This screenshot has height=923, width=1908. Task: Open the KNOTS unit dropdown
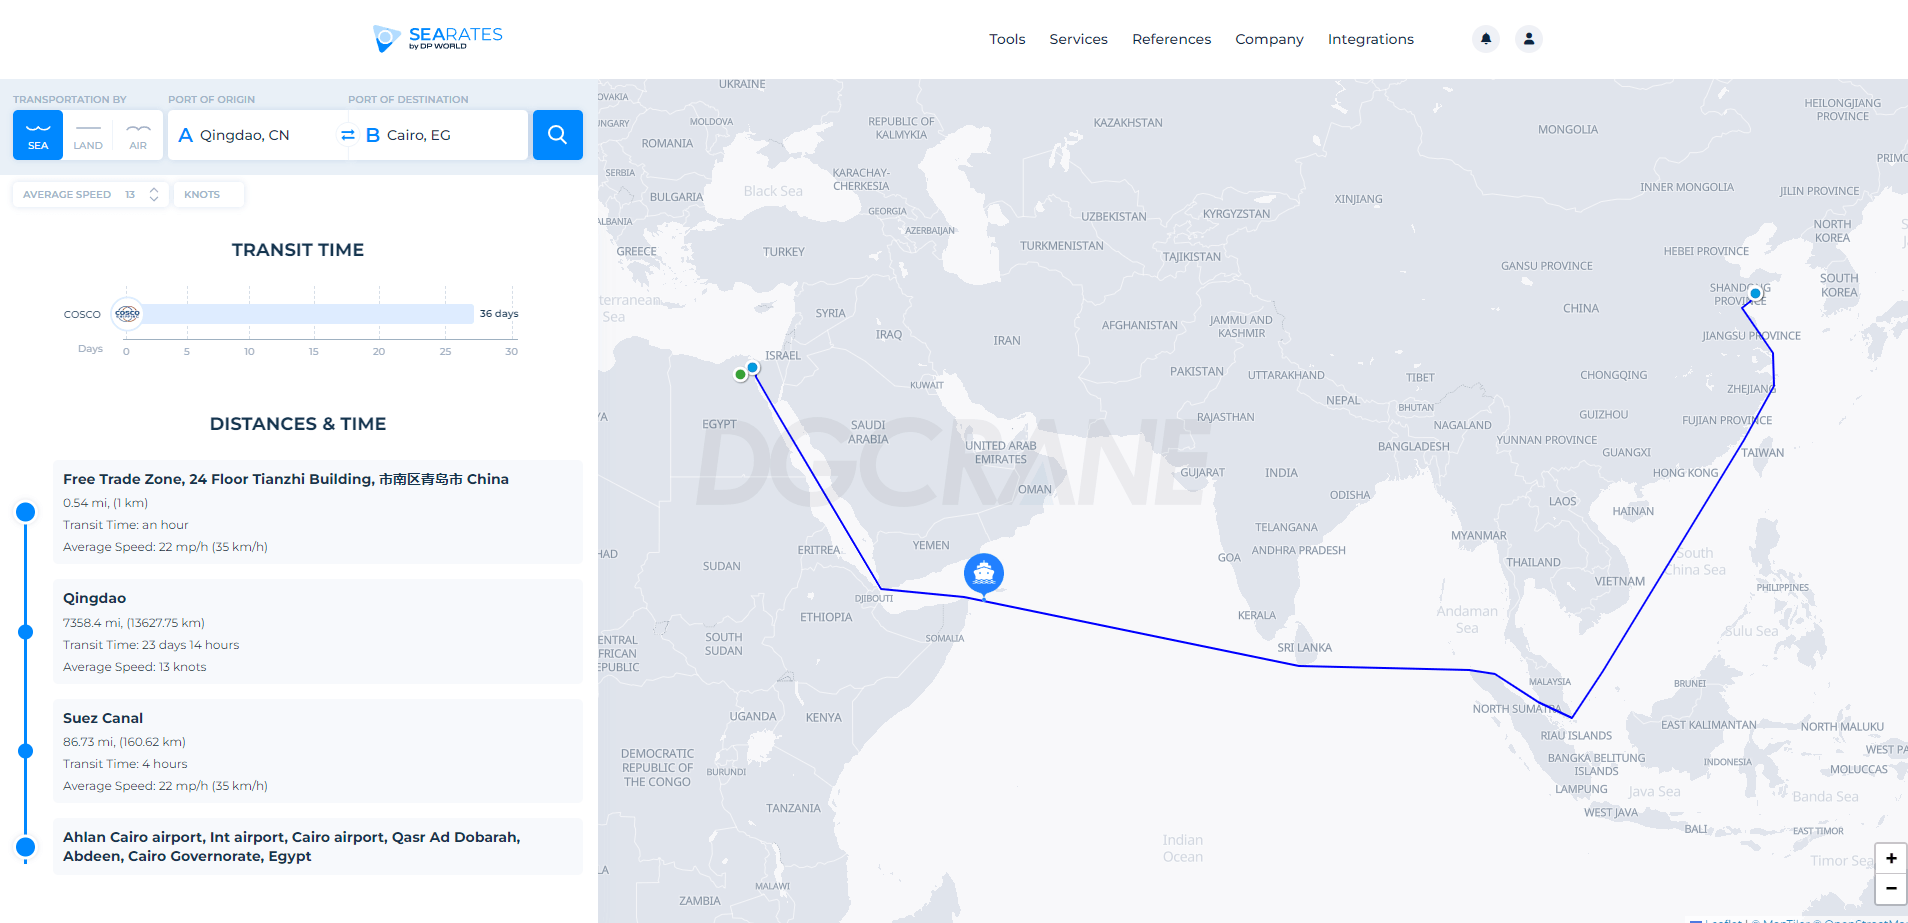(x=208, y=194)
